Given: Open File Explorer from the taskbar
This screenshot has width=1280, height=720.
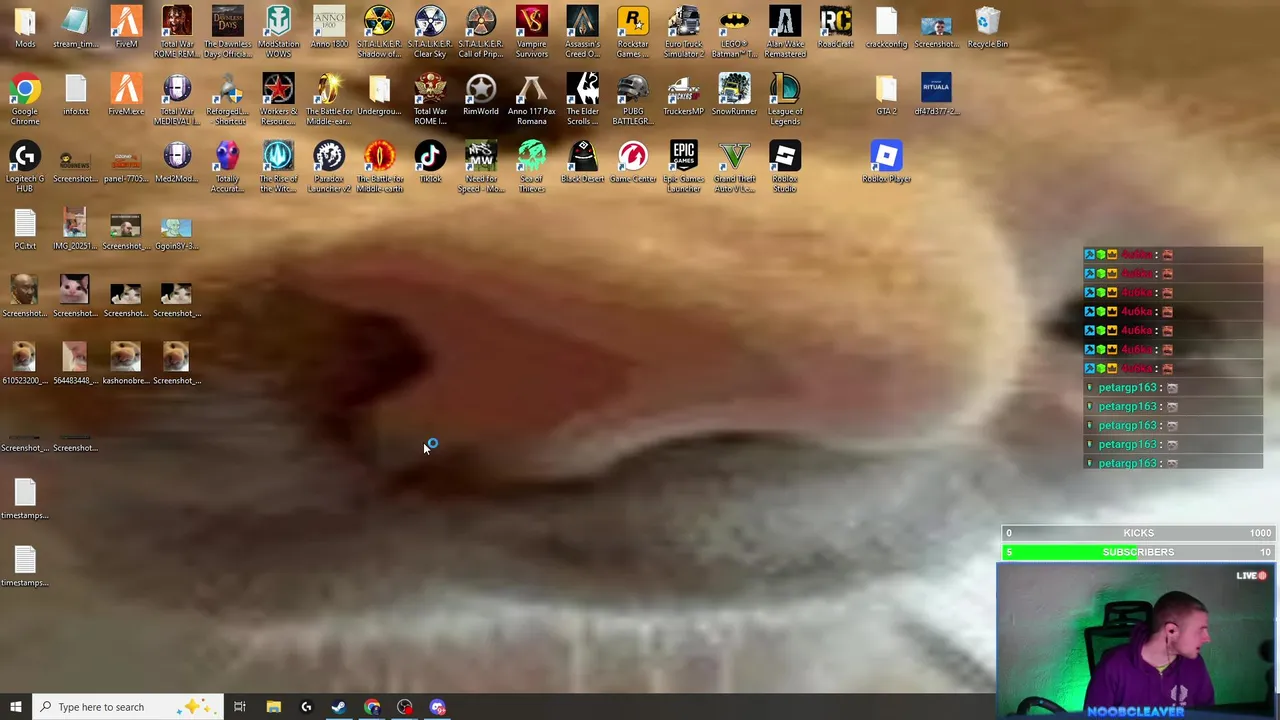Looking at the screenshot, I should tap(273, 707).
